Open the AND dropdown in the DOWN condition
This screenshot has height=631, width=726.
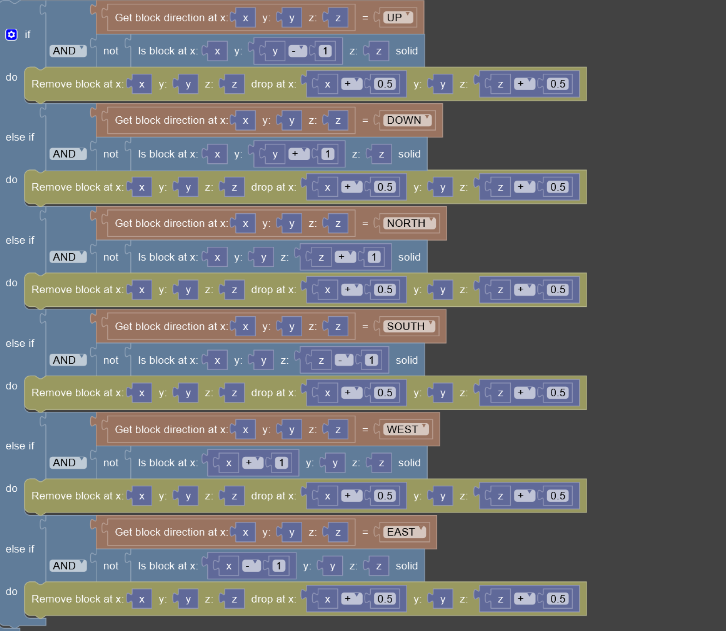click(68, 154)
